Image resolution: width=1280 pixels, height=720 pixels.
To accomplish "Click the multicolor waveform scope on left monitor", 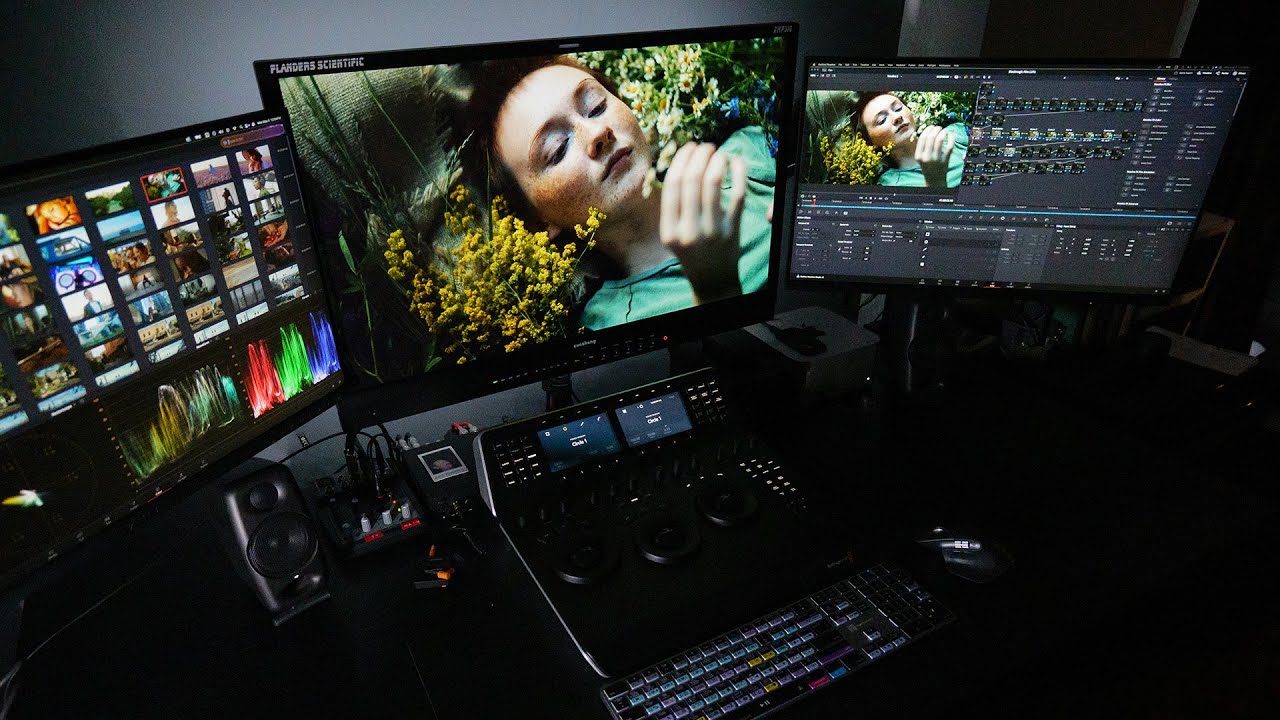I will click(x=181, y=420).
